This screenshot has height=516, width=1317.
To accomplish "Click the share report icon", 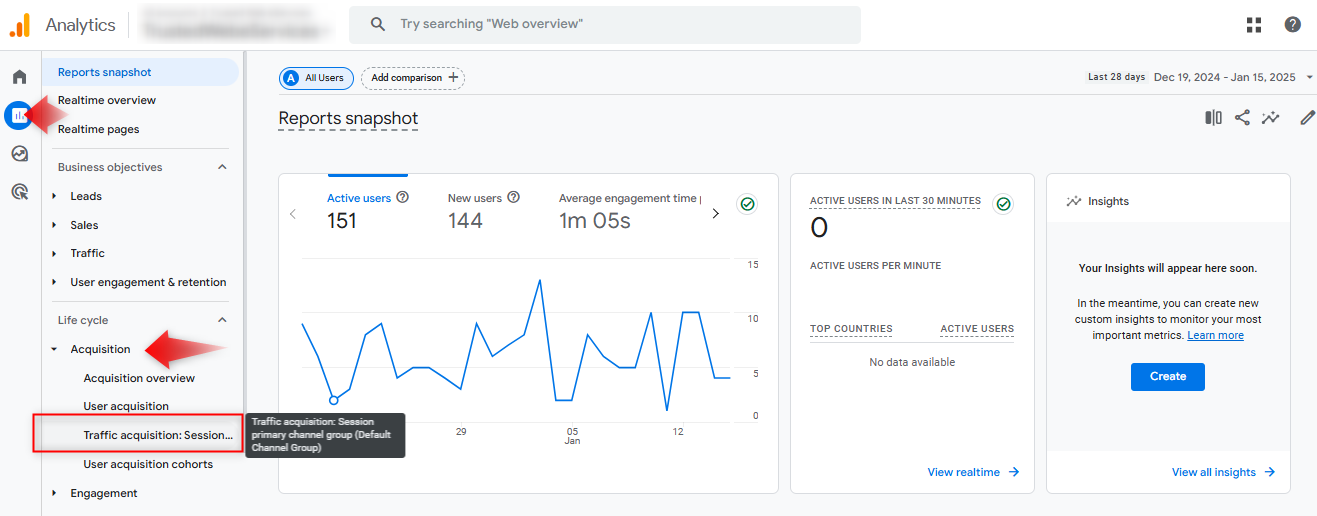I will point(1242,118).
